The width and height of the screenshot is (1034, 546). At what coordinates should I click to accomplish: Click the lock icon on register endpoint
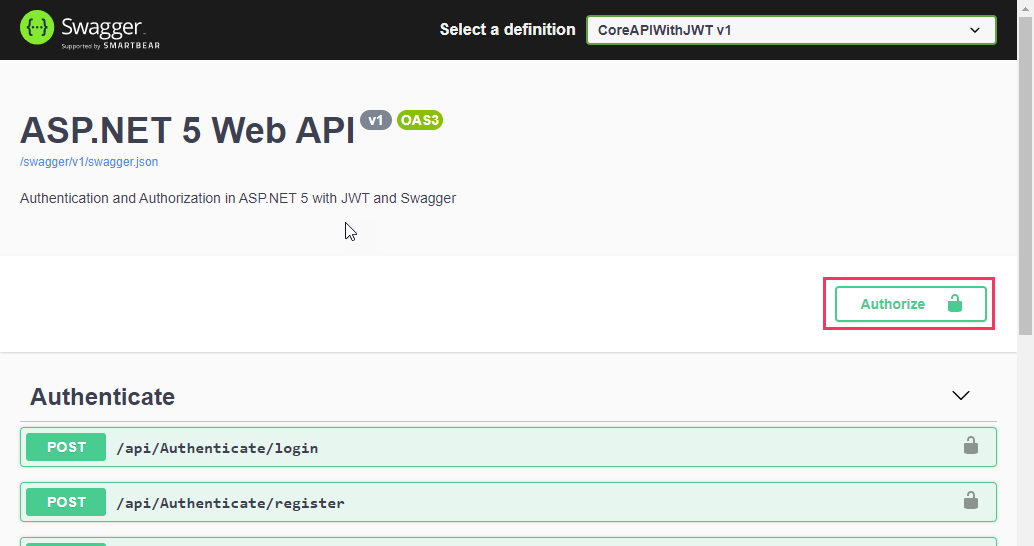click(x=971, y=500)
